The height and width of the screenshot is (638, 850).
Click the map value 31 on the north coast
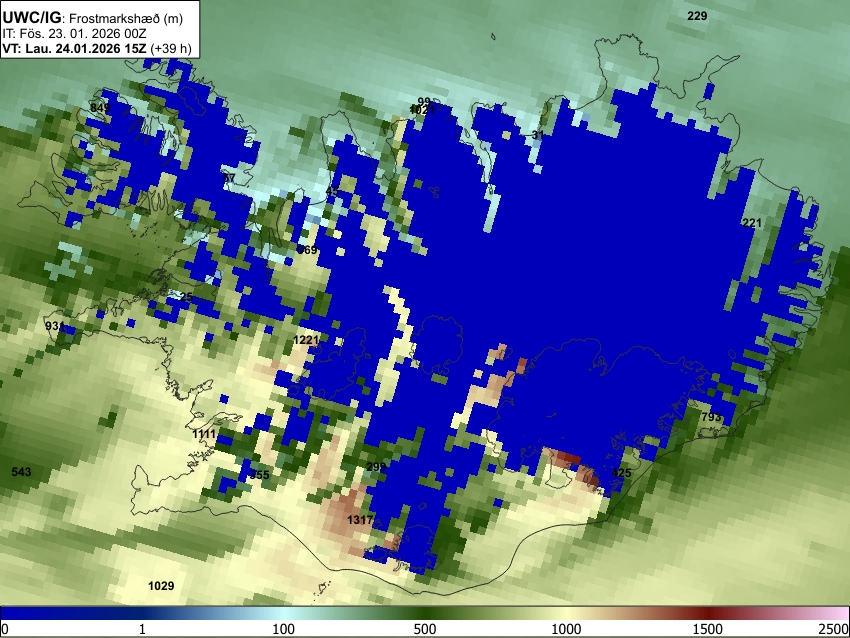[538, 135]
